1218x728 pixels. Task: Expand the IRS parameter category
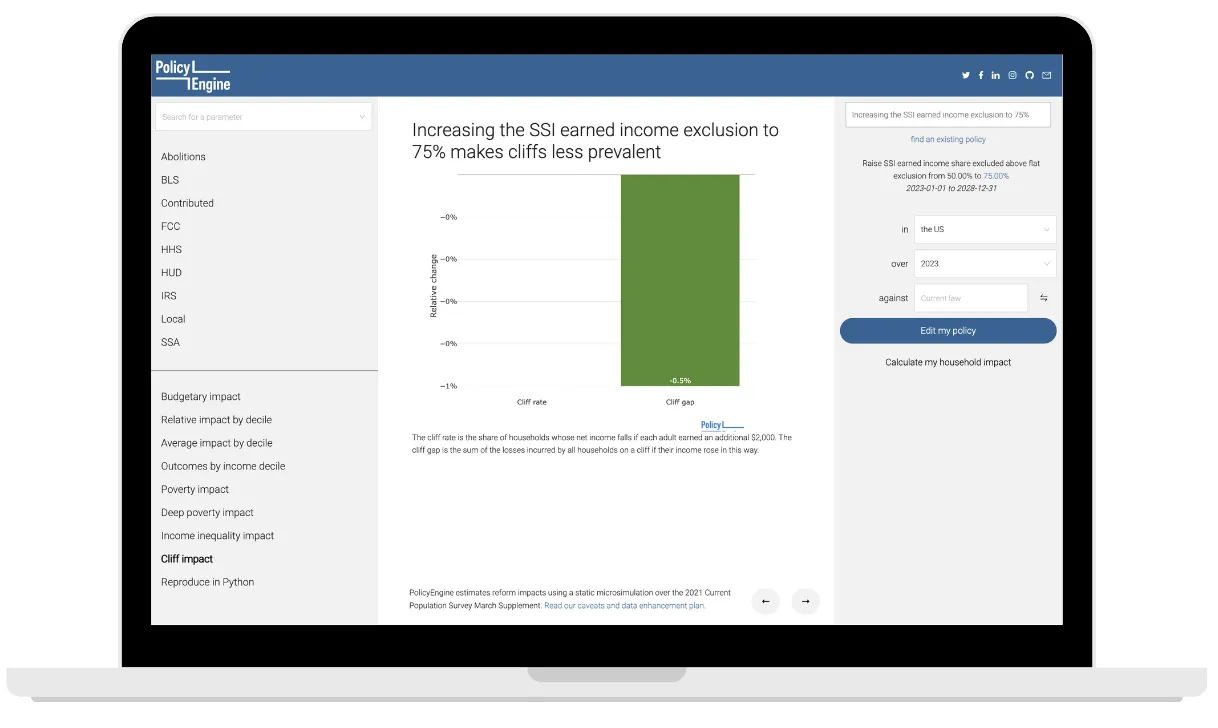pyautogui.click(x=170, y=296)
